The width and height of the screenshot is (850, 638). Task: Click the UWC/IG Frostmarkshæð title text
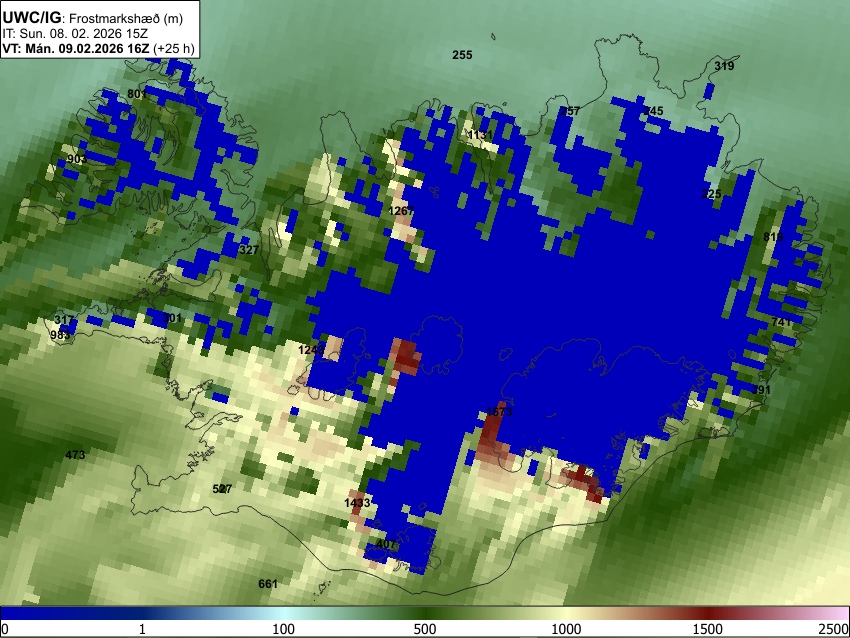[93, 18]
